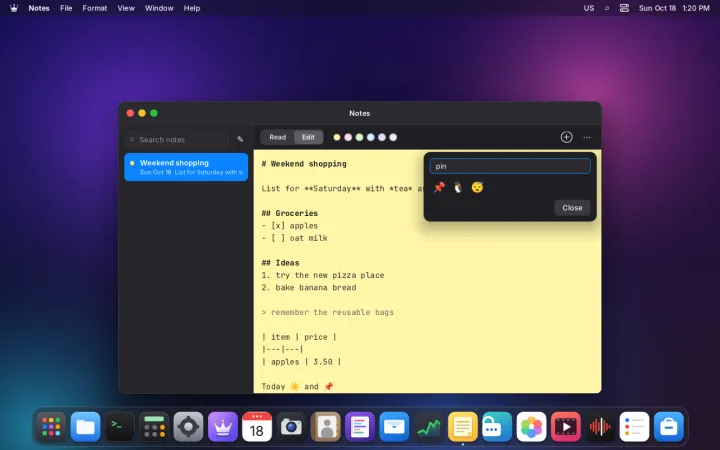Image resolution: width=720 pixels, height=450 pixels.
Task: Click '1. try the new pizza place'
Action: (x=323, y=275)
